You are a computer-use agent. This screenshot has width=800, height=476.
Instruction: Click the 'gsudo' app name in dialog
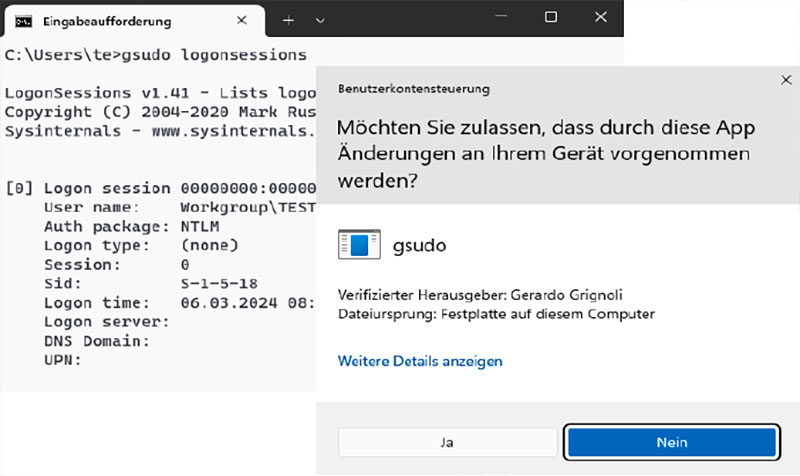(419, 245)
